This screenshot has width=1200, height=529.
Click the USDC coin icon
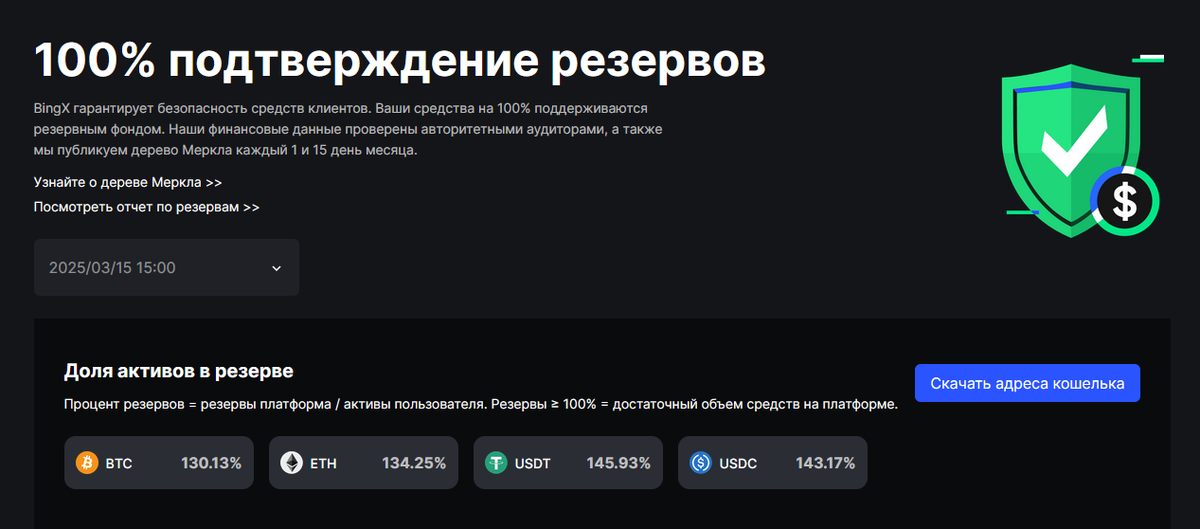tap(701, 463)
